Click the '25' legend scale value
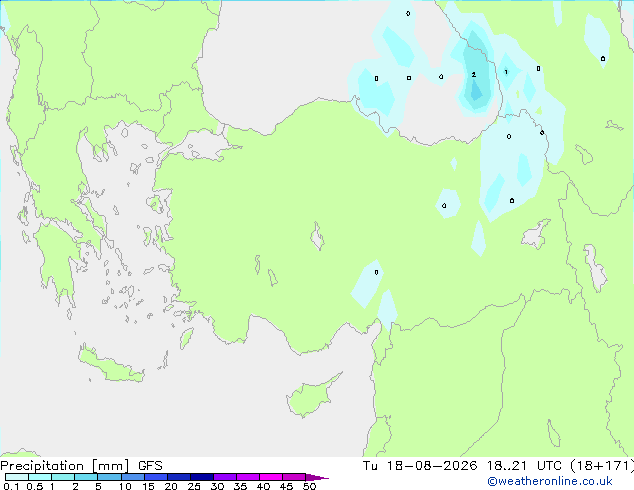The width and height of the screenshot is (634, 490). tap(194, 486)
